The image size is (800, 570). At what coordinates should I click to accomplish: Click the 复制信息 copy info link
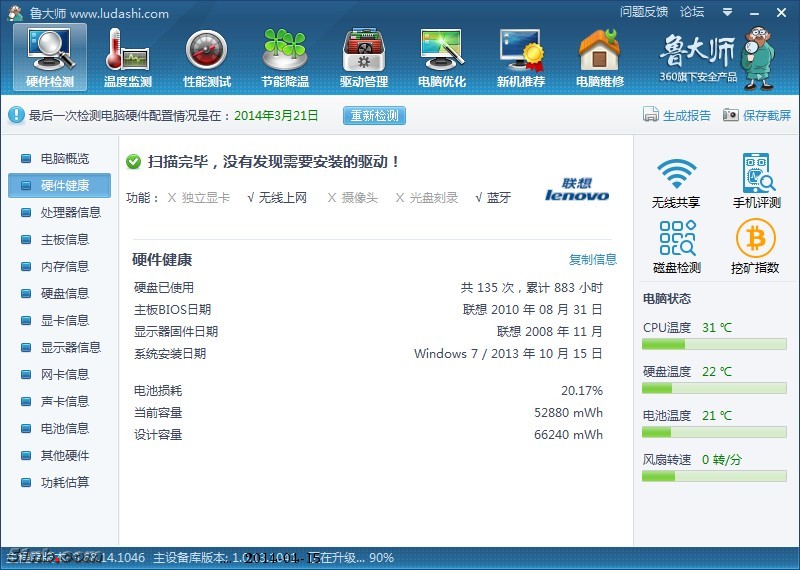point(593,260)
